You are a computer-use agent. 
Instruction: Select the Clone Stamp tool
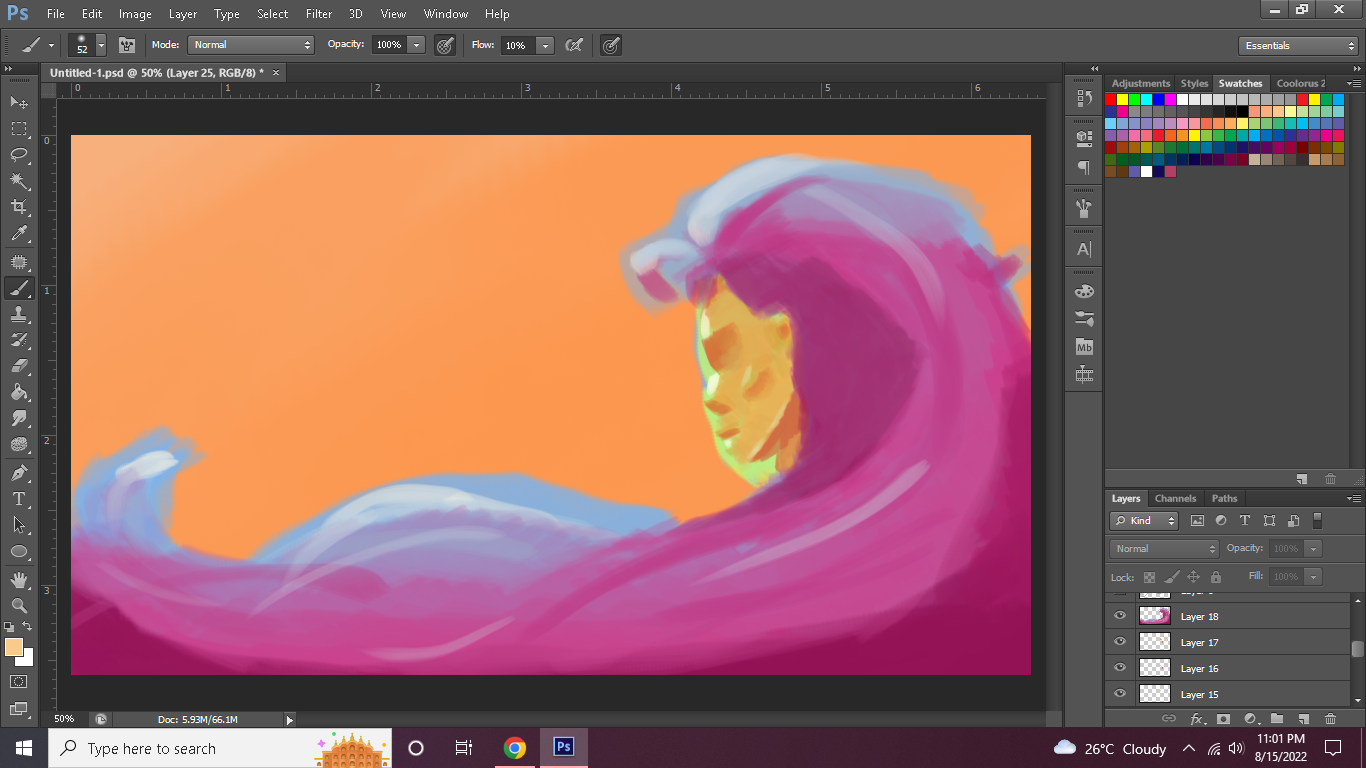pyautogui.click(x=19, y=314)
